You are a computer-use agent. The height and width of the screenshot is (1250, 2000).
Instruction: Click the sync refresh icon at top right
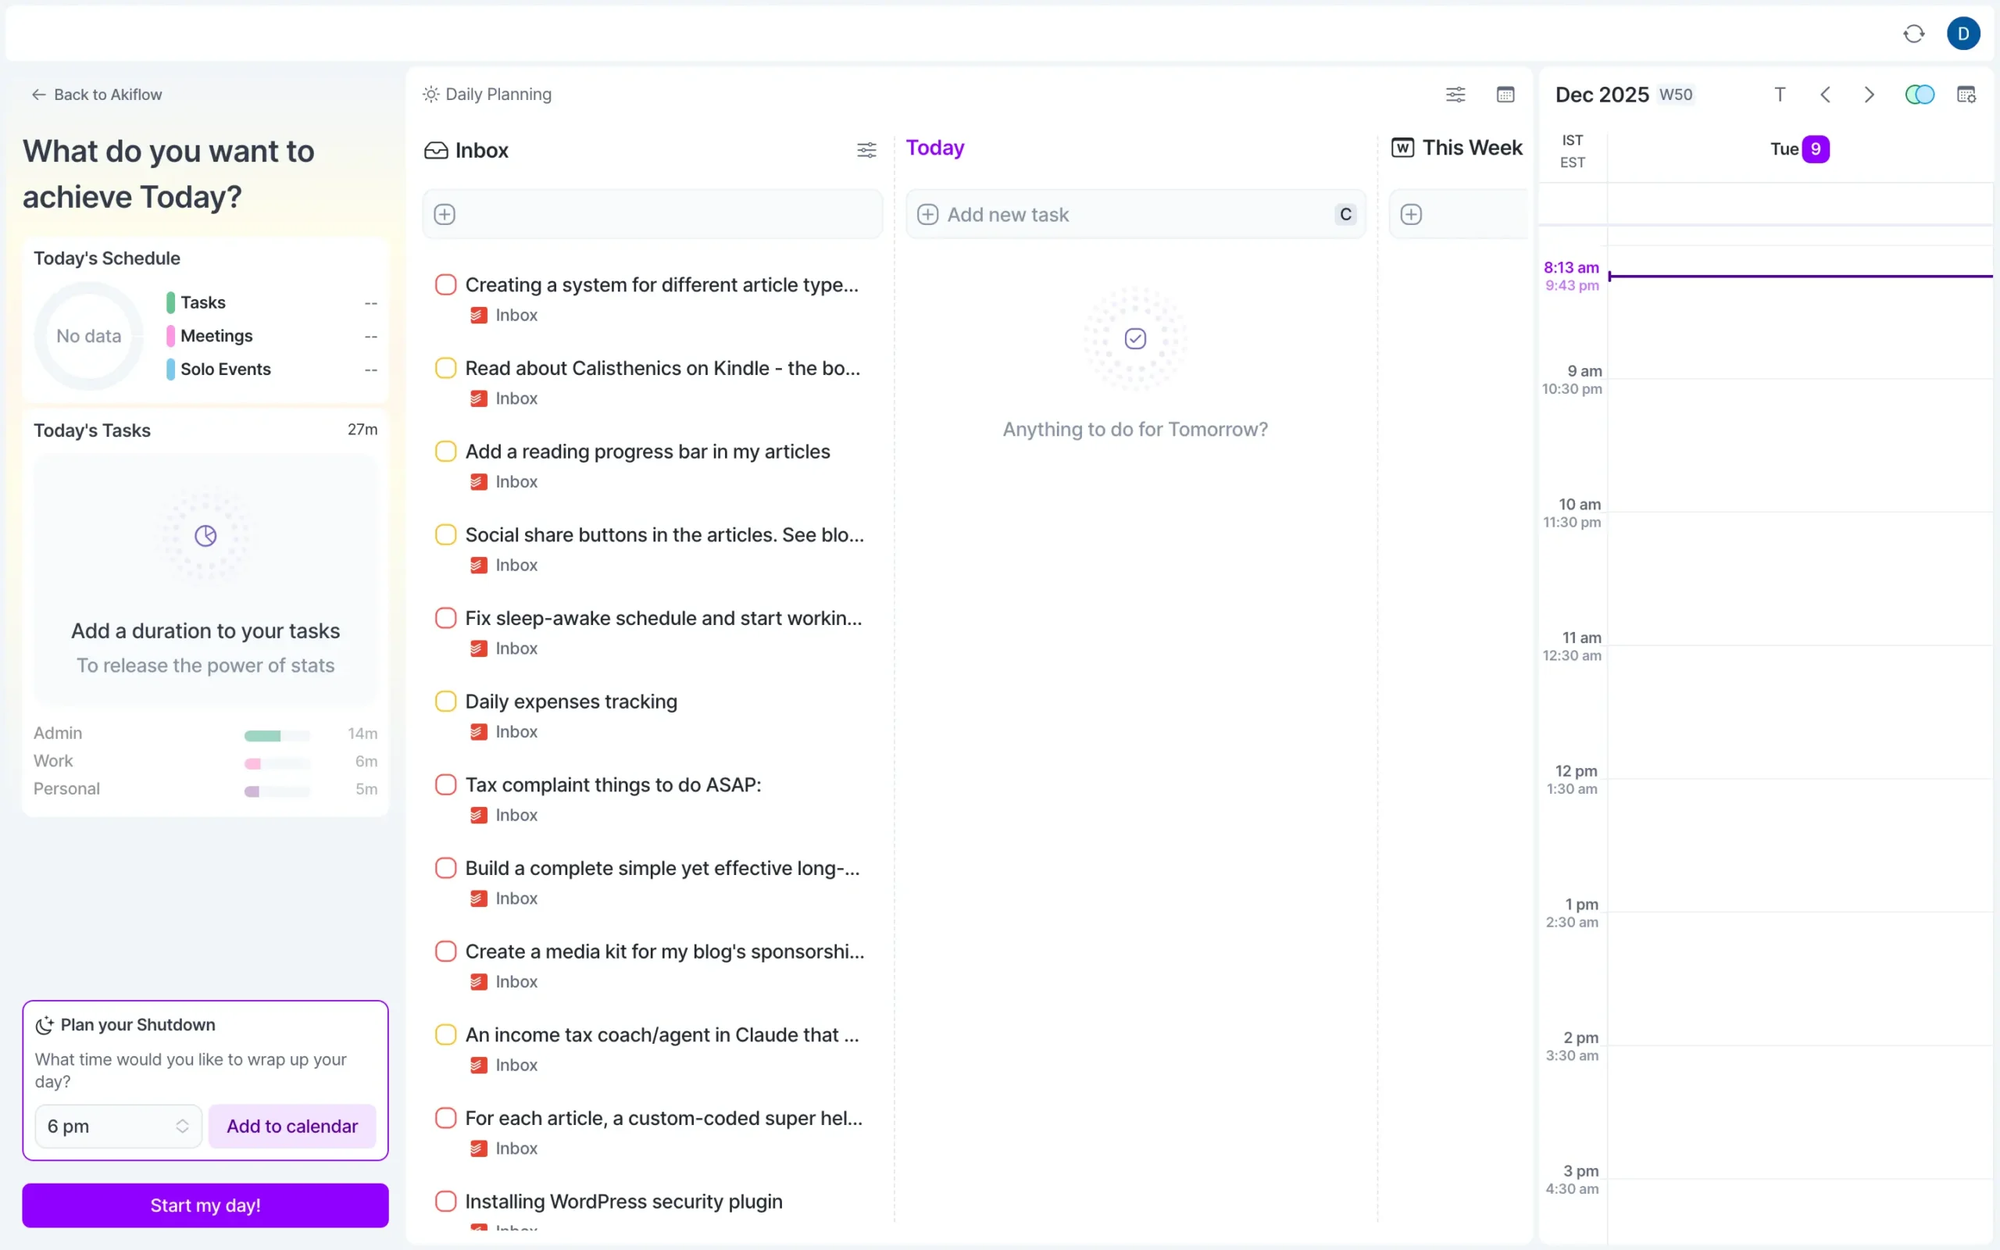pos(1913,33)
